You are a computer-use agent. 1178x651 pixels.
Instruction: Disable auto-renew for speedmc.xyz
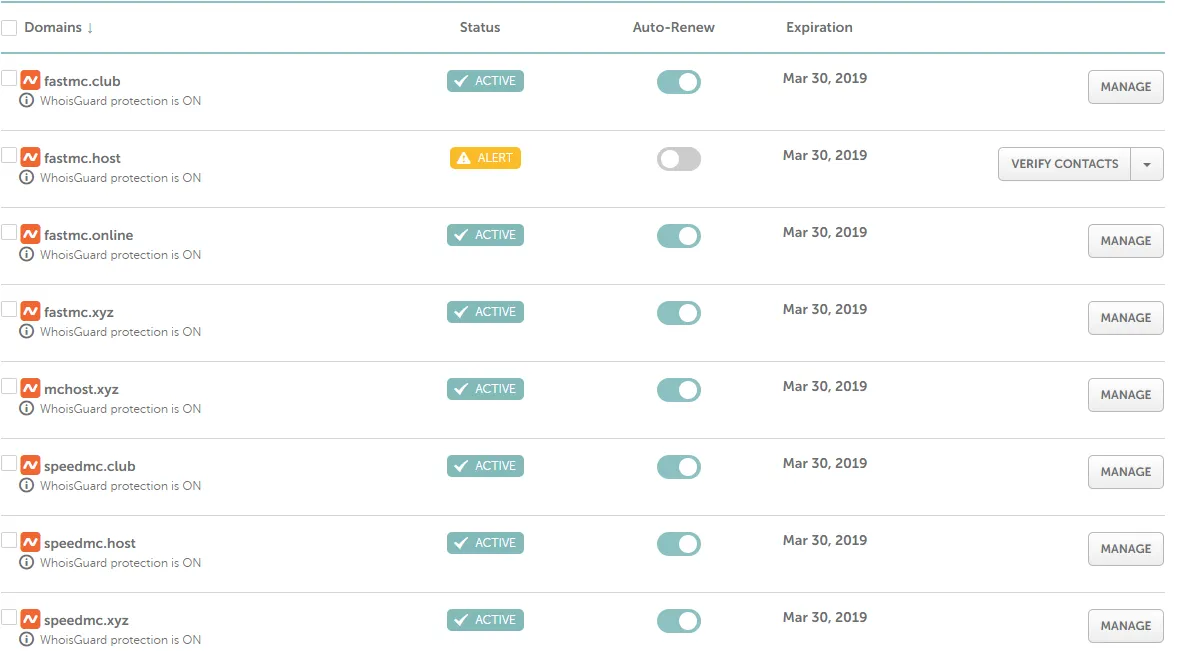pos(678,621)
